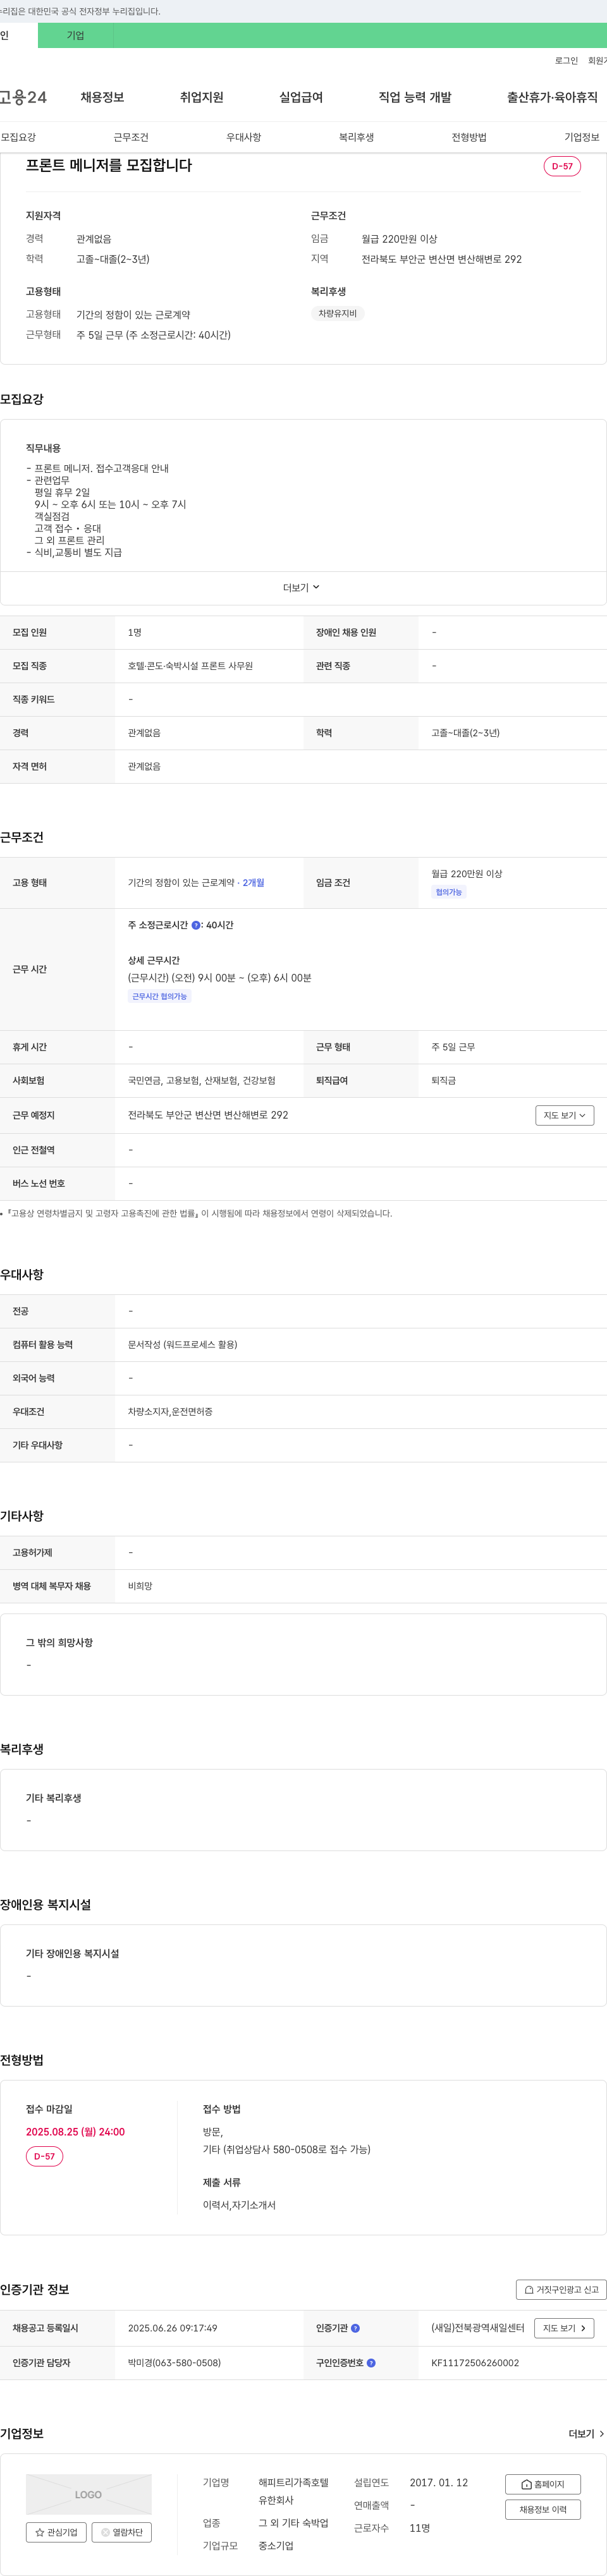This screenshot has height=2576, width=607.
Task: Open 채용정보 이력 button
Action: click(x=543, y=2509)
